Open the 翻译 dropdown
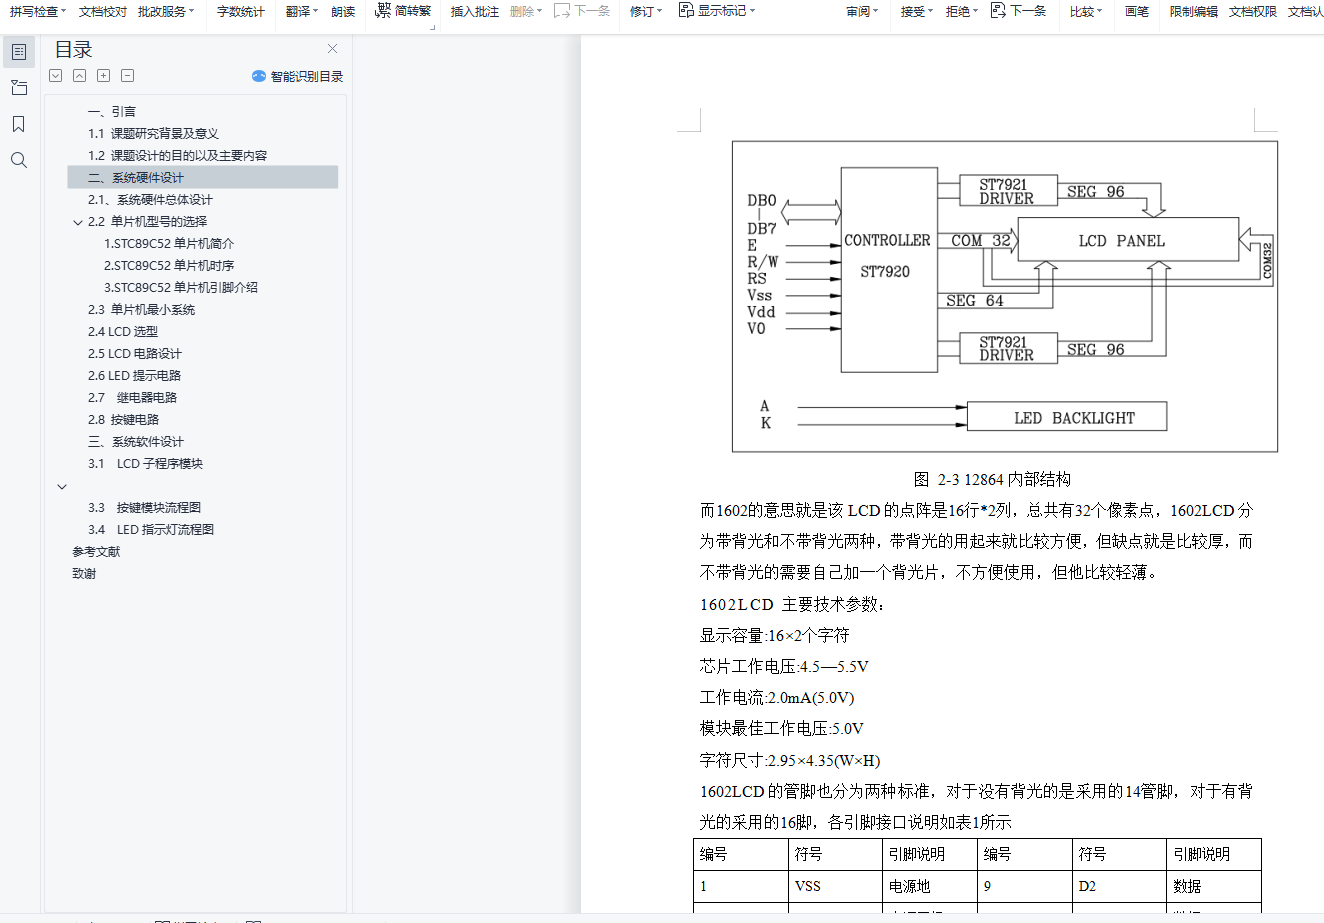Screen dimensions: 1324x923 point(301,12)
